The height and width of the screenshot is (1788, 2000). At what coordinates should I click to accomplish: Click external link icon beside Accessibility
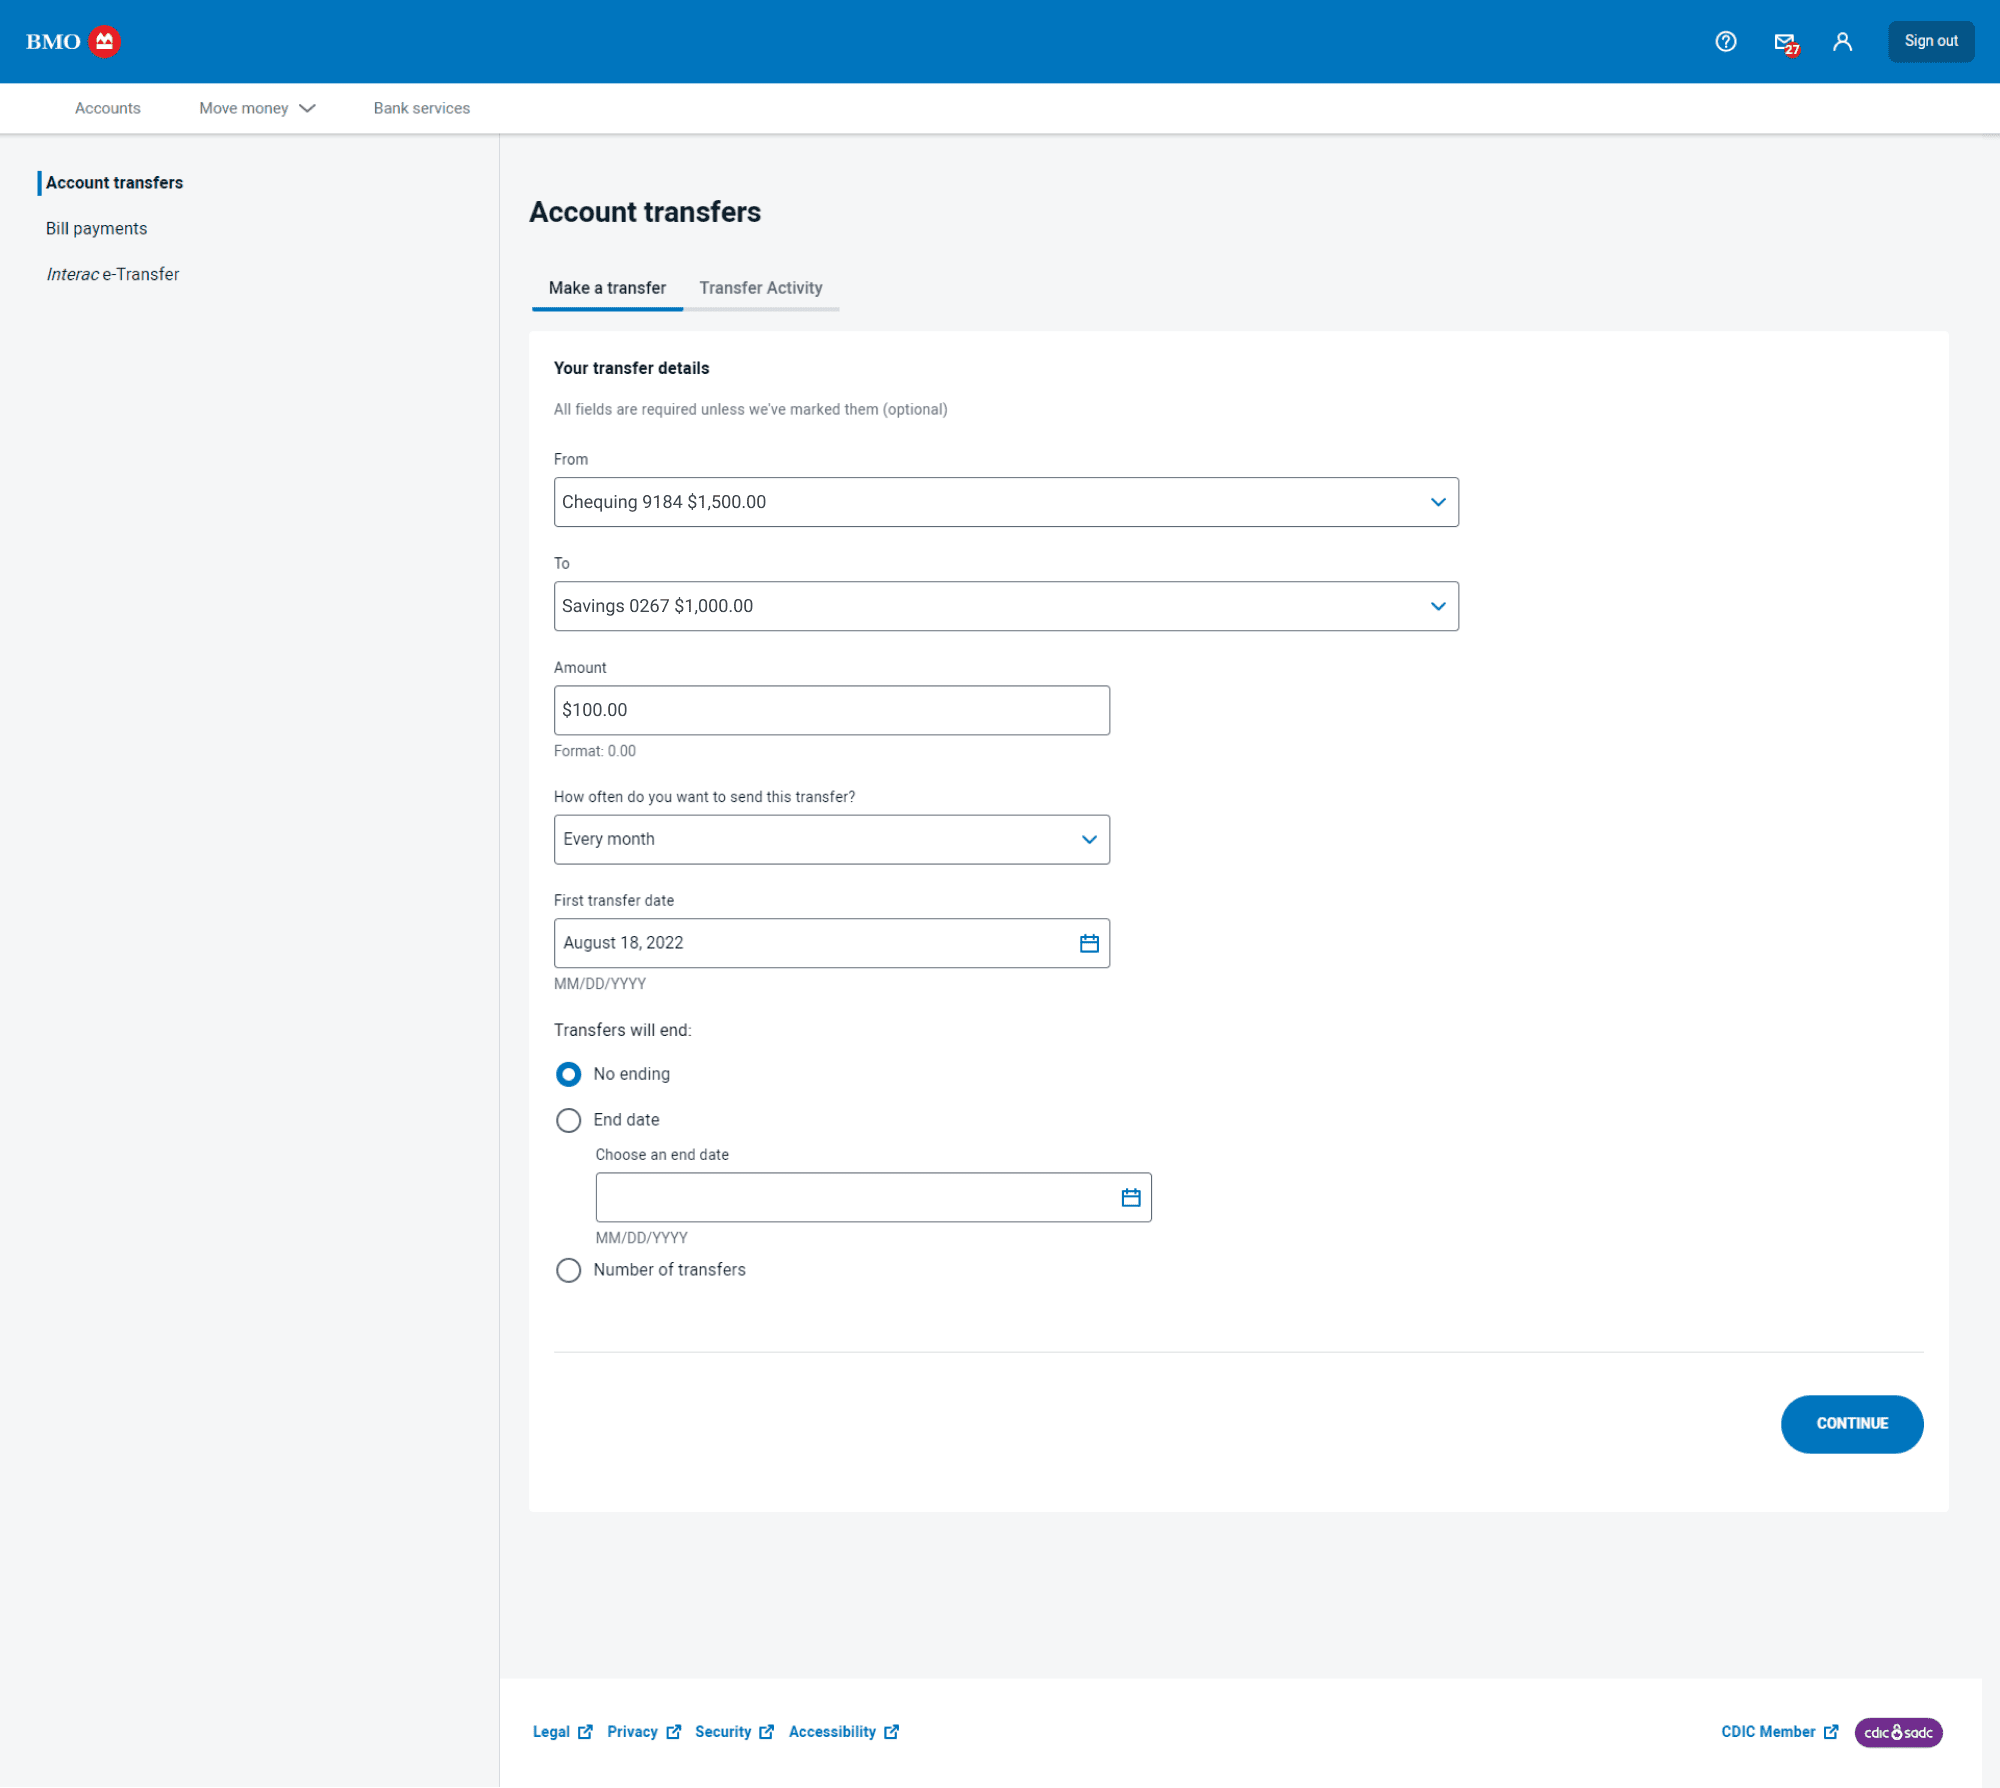pos(891,1732)
